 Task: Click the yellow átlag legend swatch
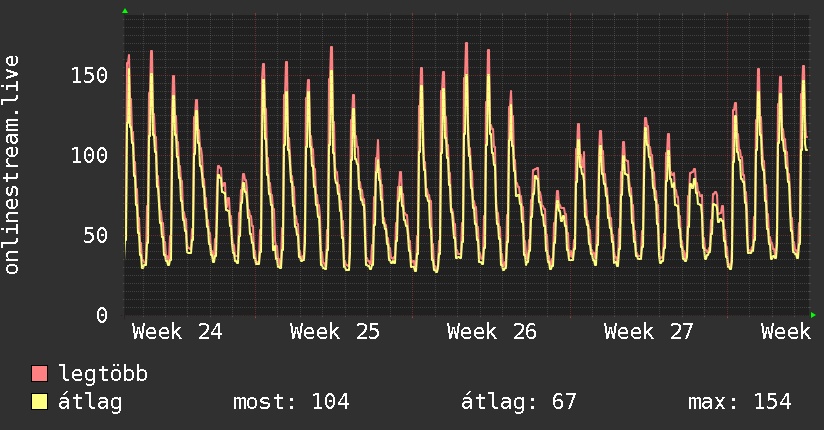pyautogui.click(x=39, y=402)
